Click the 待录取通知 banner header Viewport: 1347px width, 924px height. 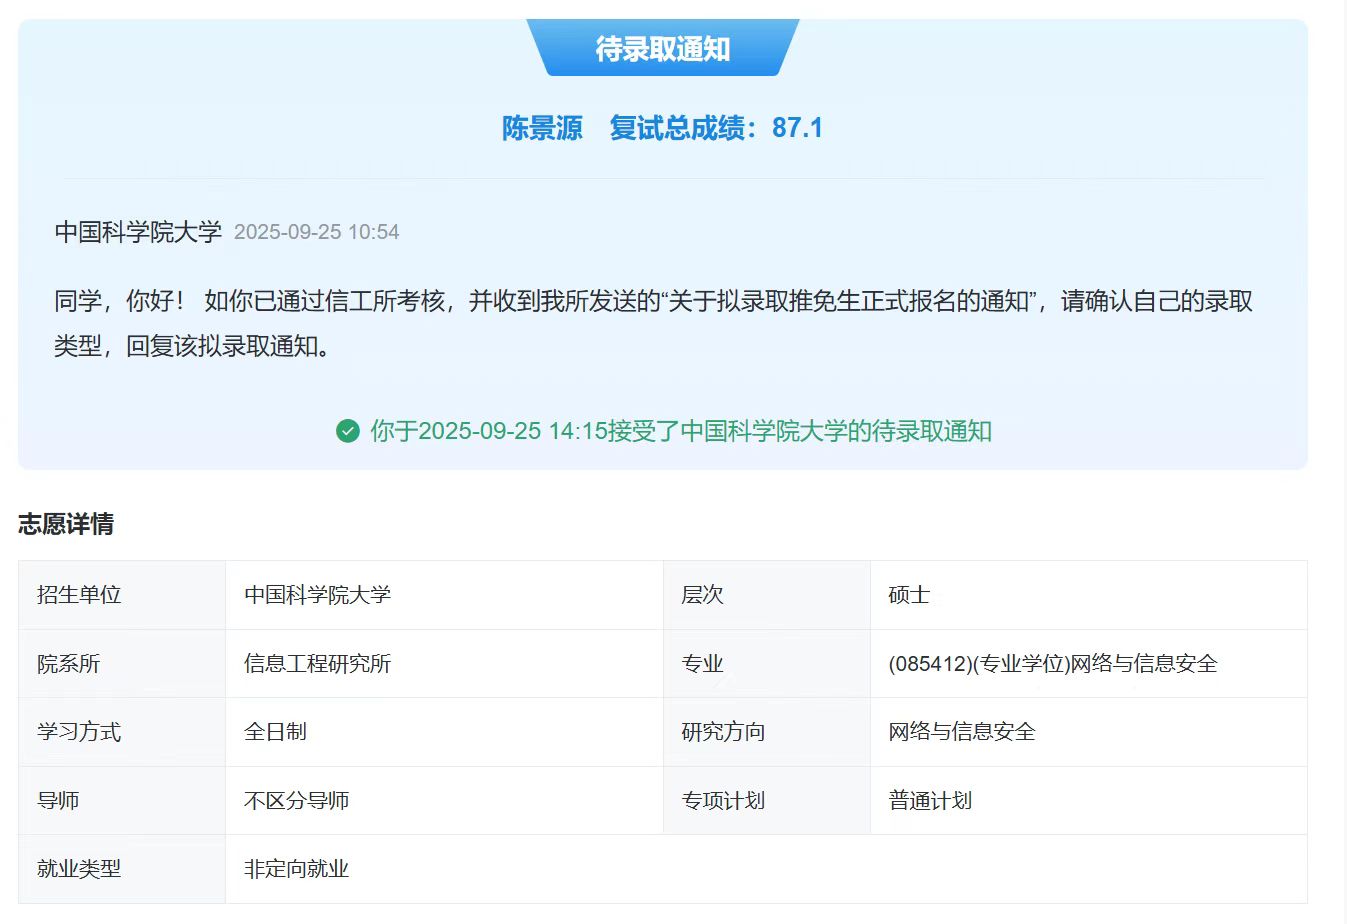coord(662,48)
